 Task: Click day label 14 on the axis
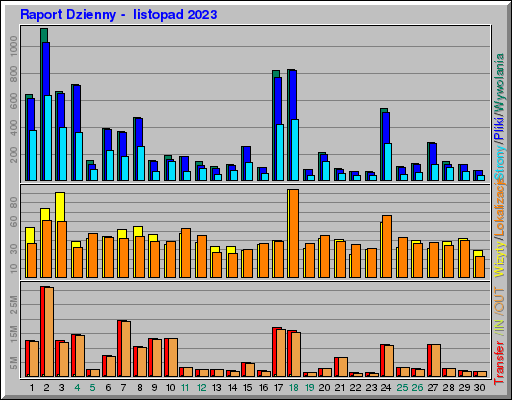[x=232, y=388]
